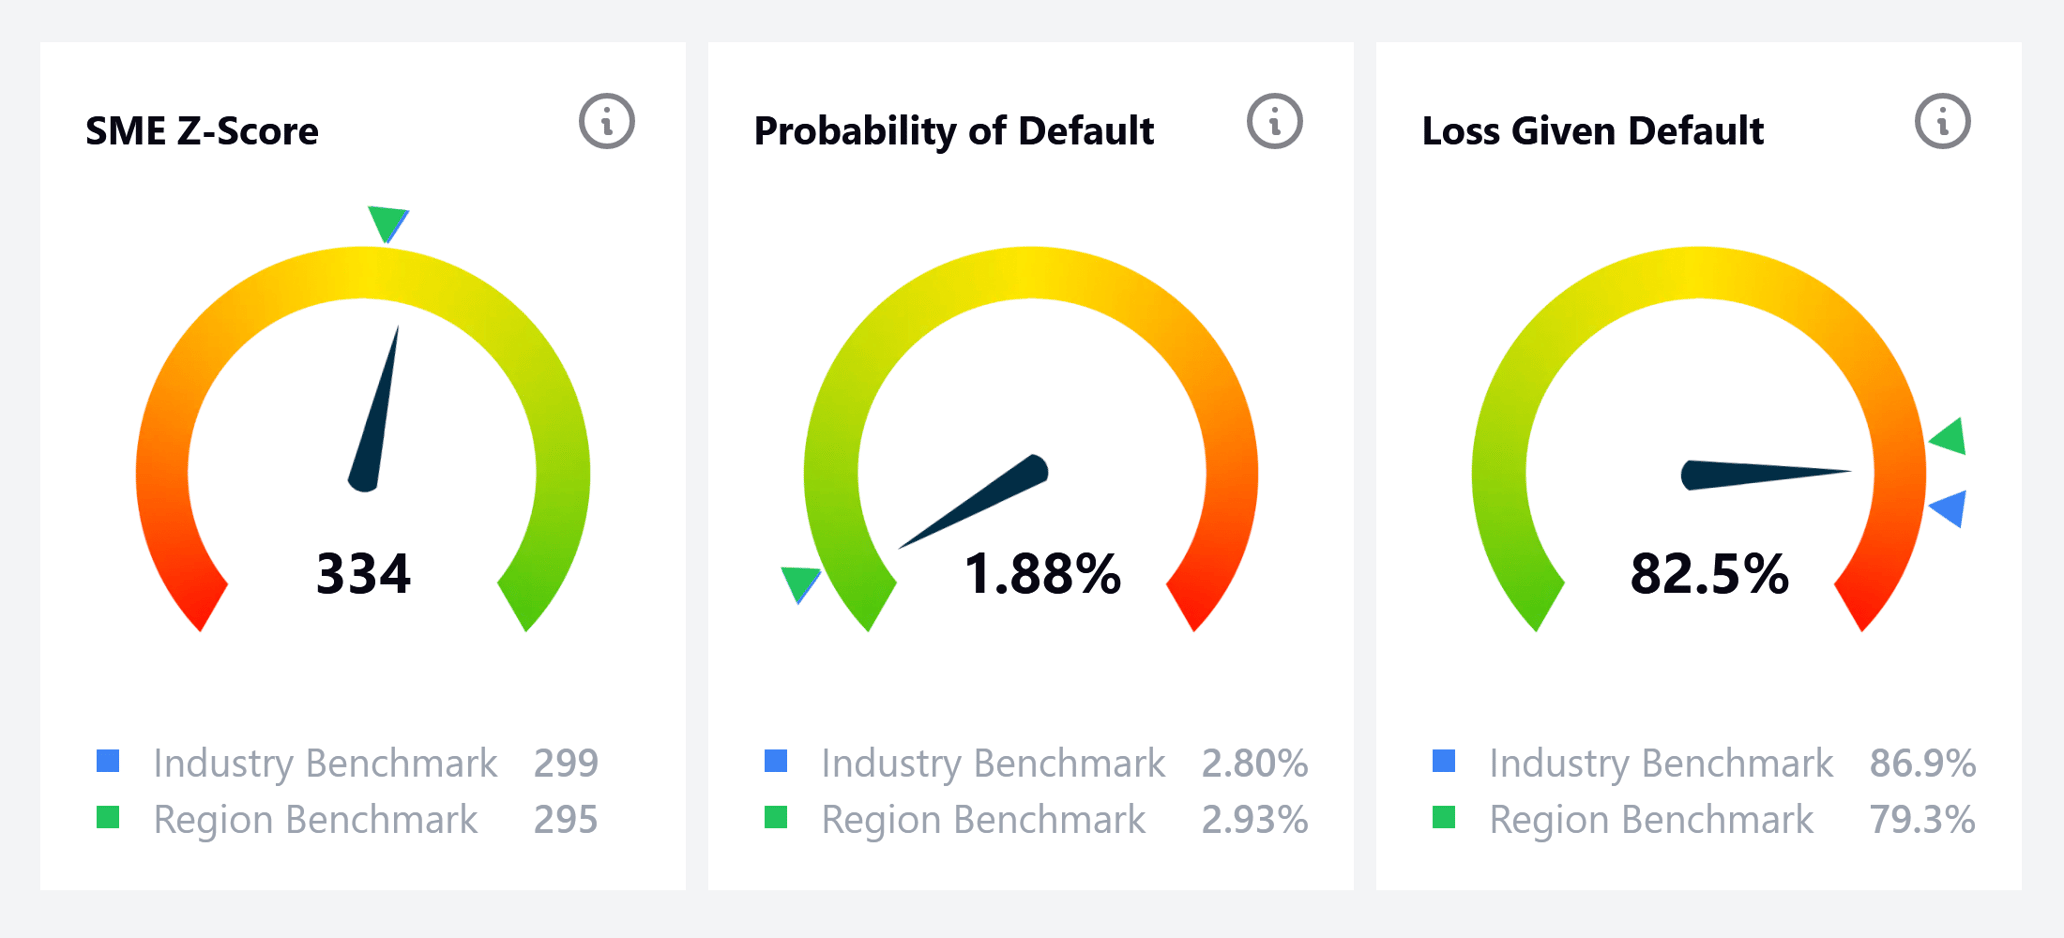
Task: Click the 334 Z-Score value
Action: 363,574
